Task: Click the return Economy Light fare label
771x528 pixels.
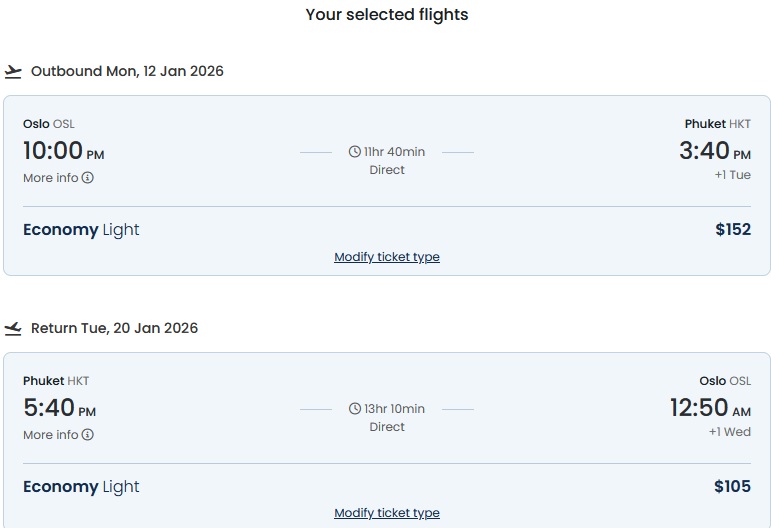Action: pyautogui.click(x=81, y=487)
